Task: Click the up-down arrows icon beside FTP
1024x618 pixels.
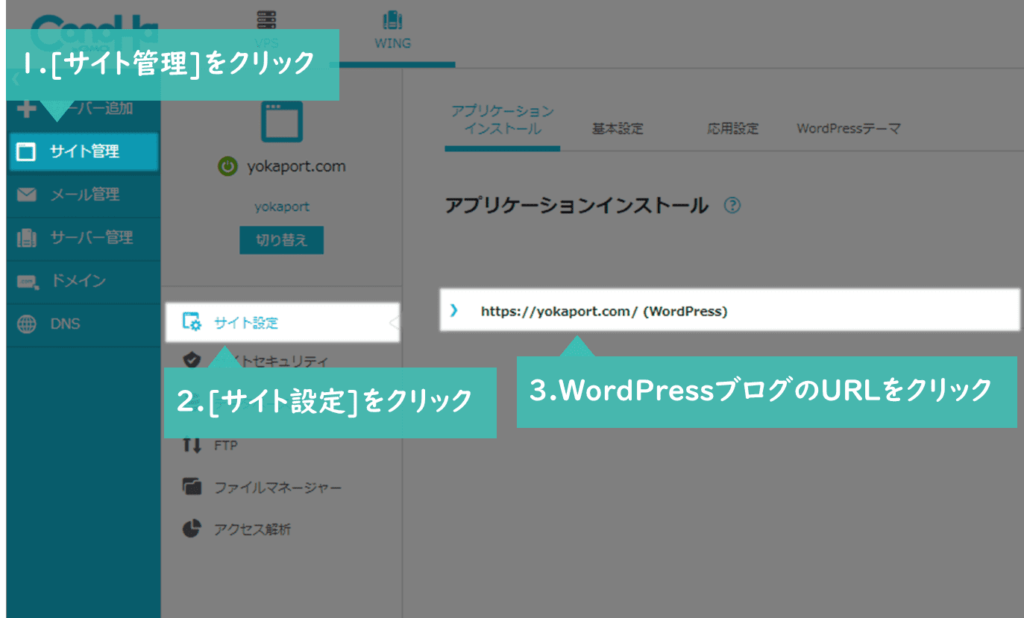Action: coord(192,446)
